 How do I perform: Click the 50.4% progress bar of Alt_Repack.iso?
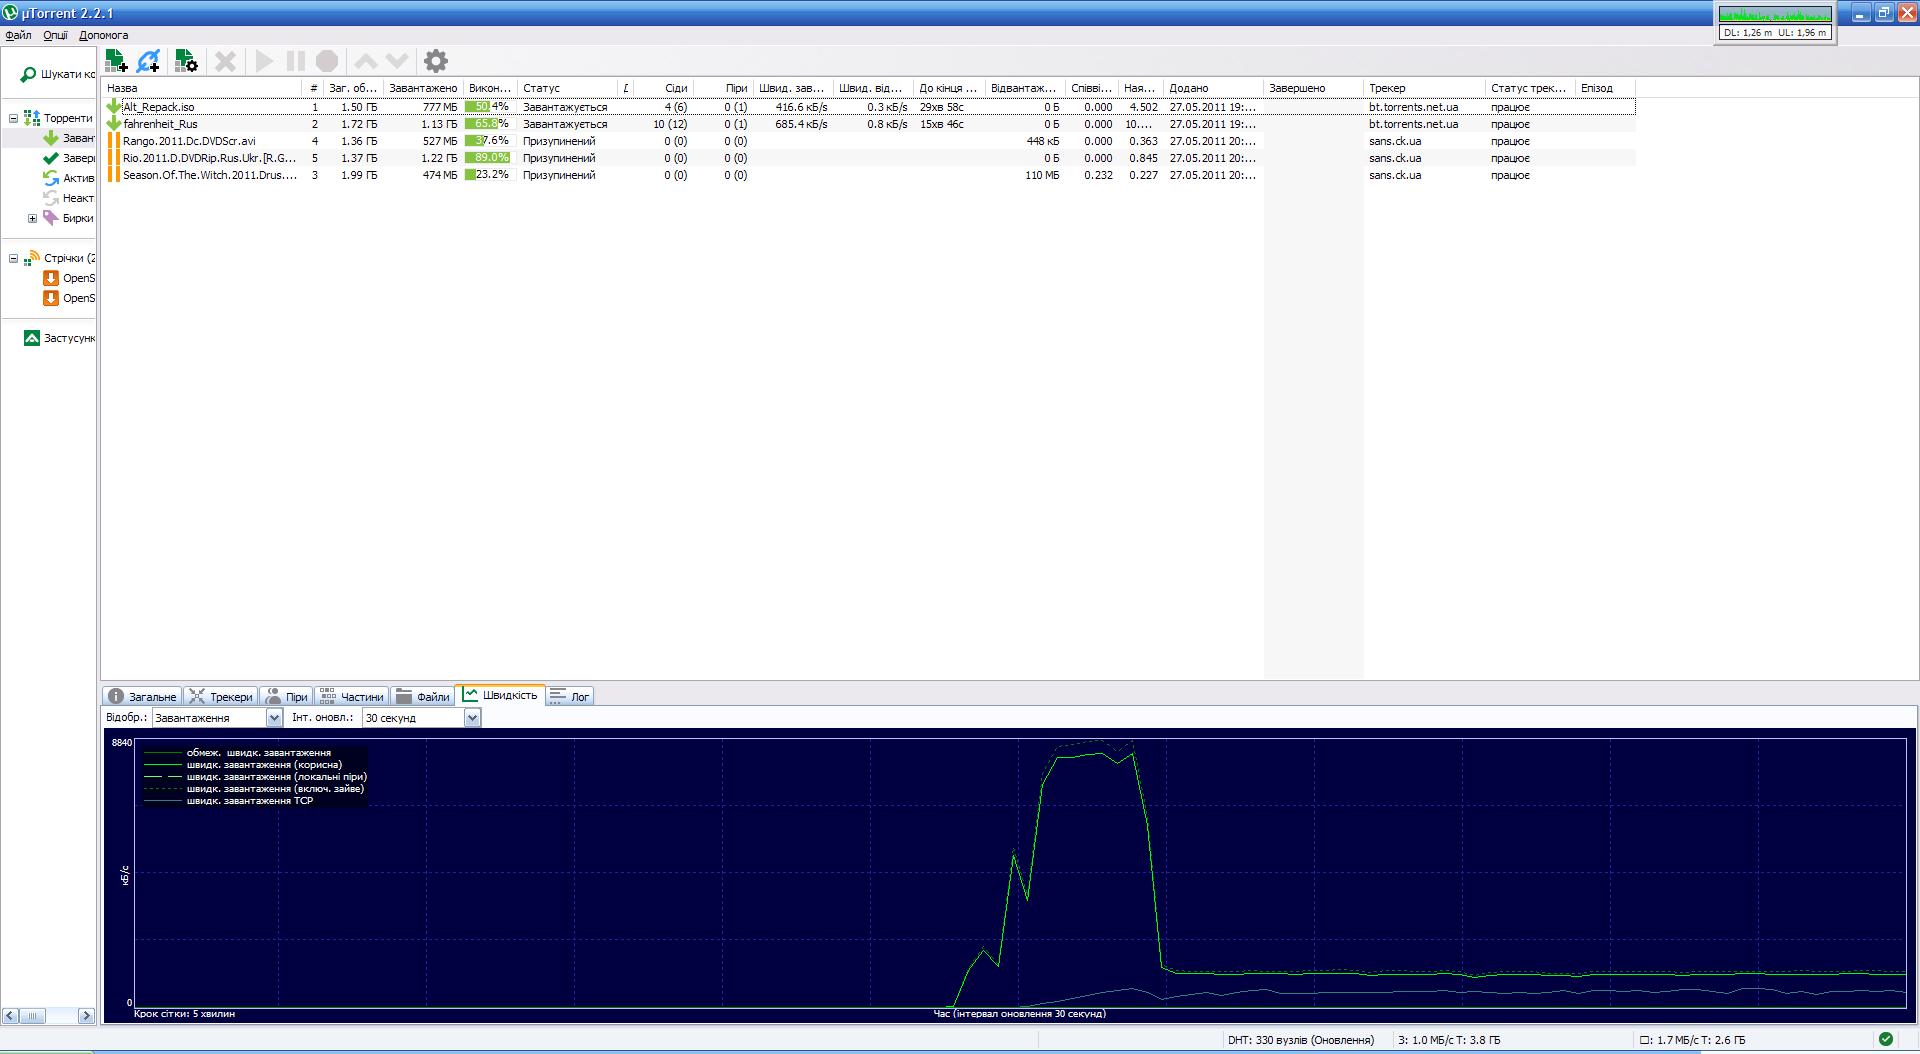488,106
